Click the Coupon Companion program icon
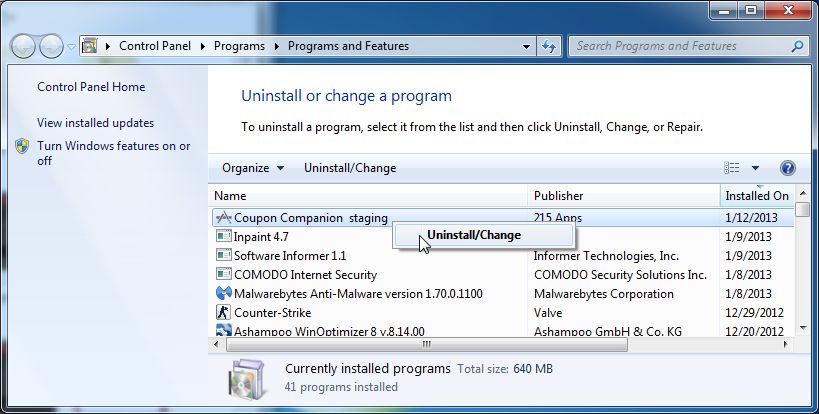The image size is (819, 414). click(223, 217)
